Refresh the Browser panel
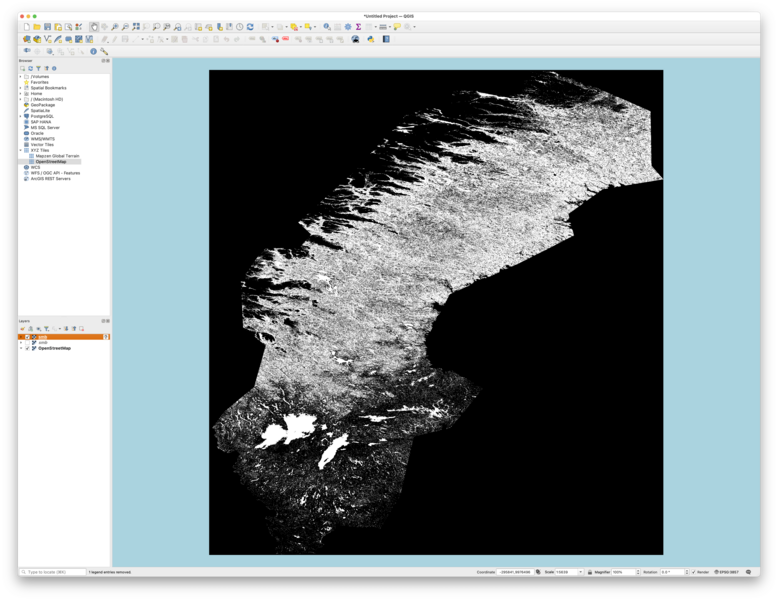 pos(30,68)
